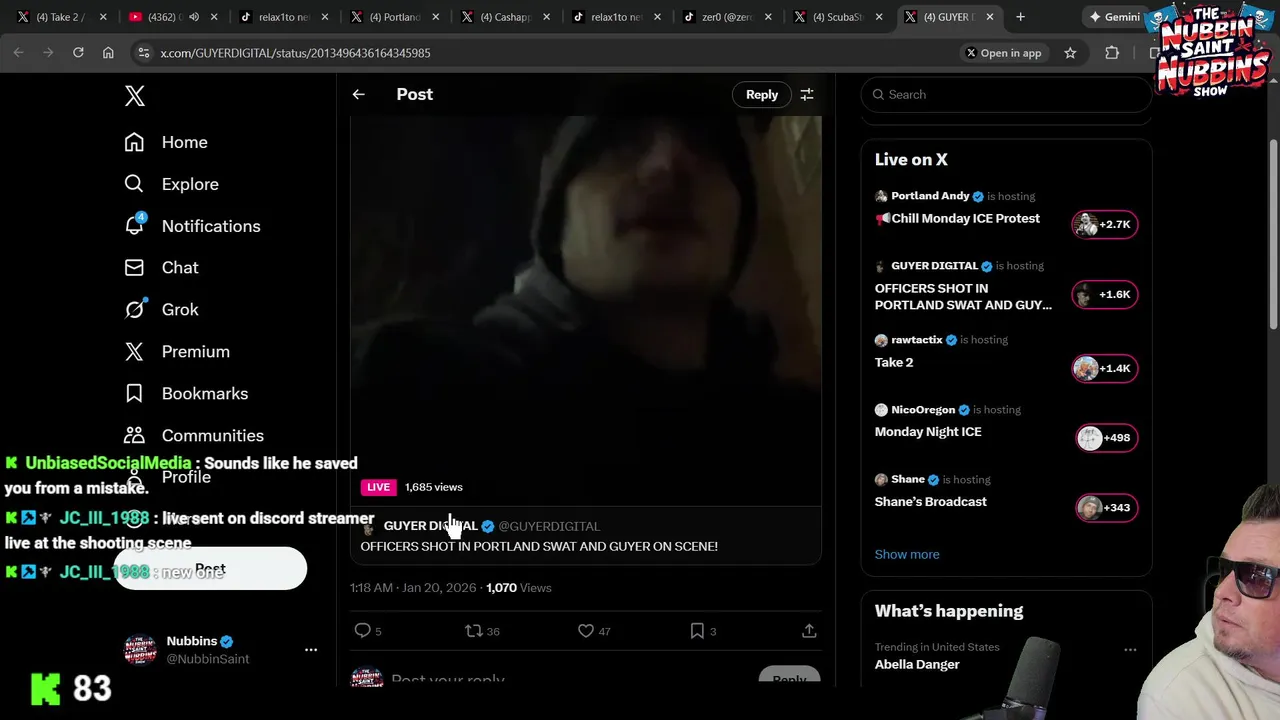
Task: Click Abella Danger trending topic
Action: click(917, 664)
